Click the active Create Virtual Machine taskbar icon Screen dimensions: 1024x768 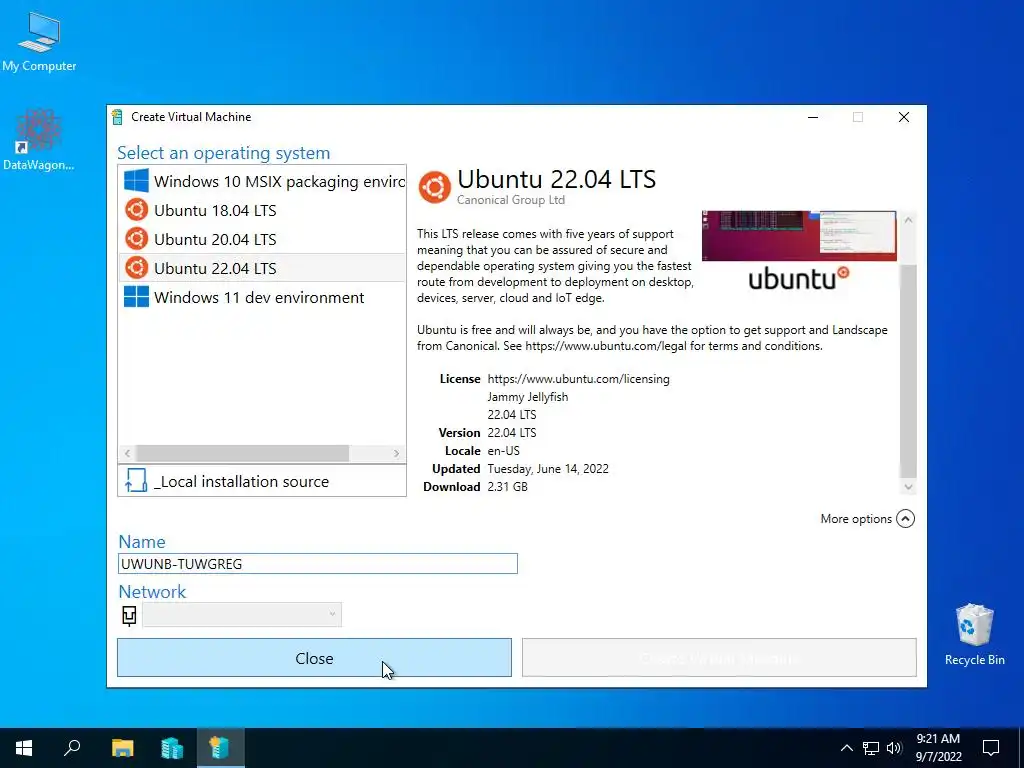point(219,748)
